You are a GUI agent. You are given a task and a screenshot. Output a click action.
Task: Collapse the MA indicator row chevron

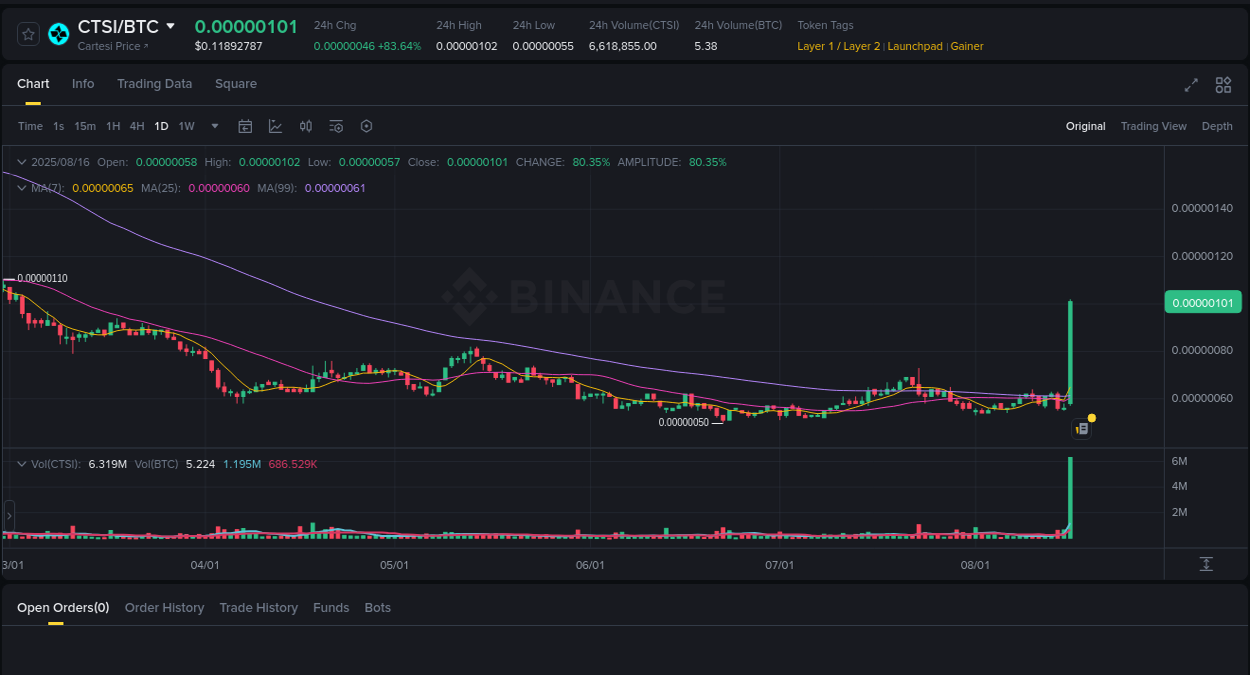[x=22, y=187]
